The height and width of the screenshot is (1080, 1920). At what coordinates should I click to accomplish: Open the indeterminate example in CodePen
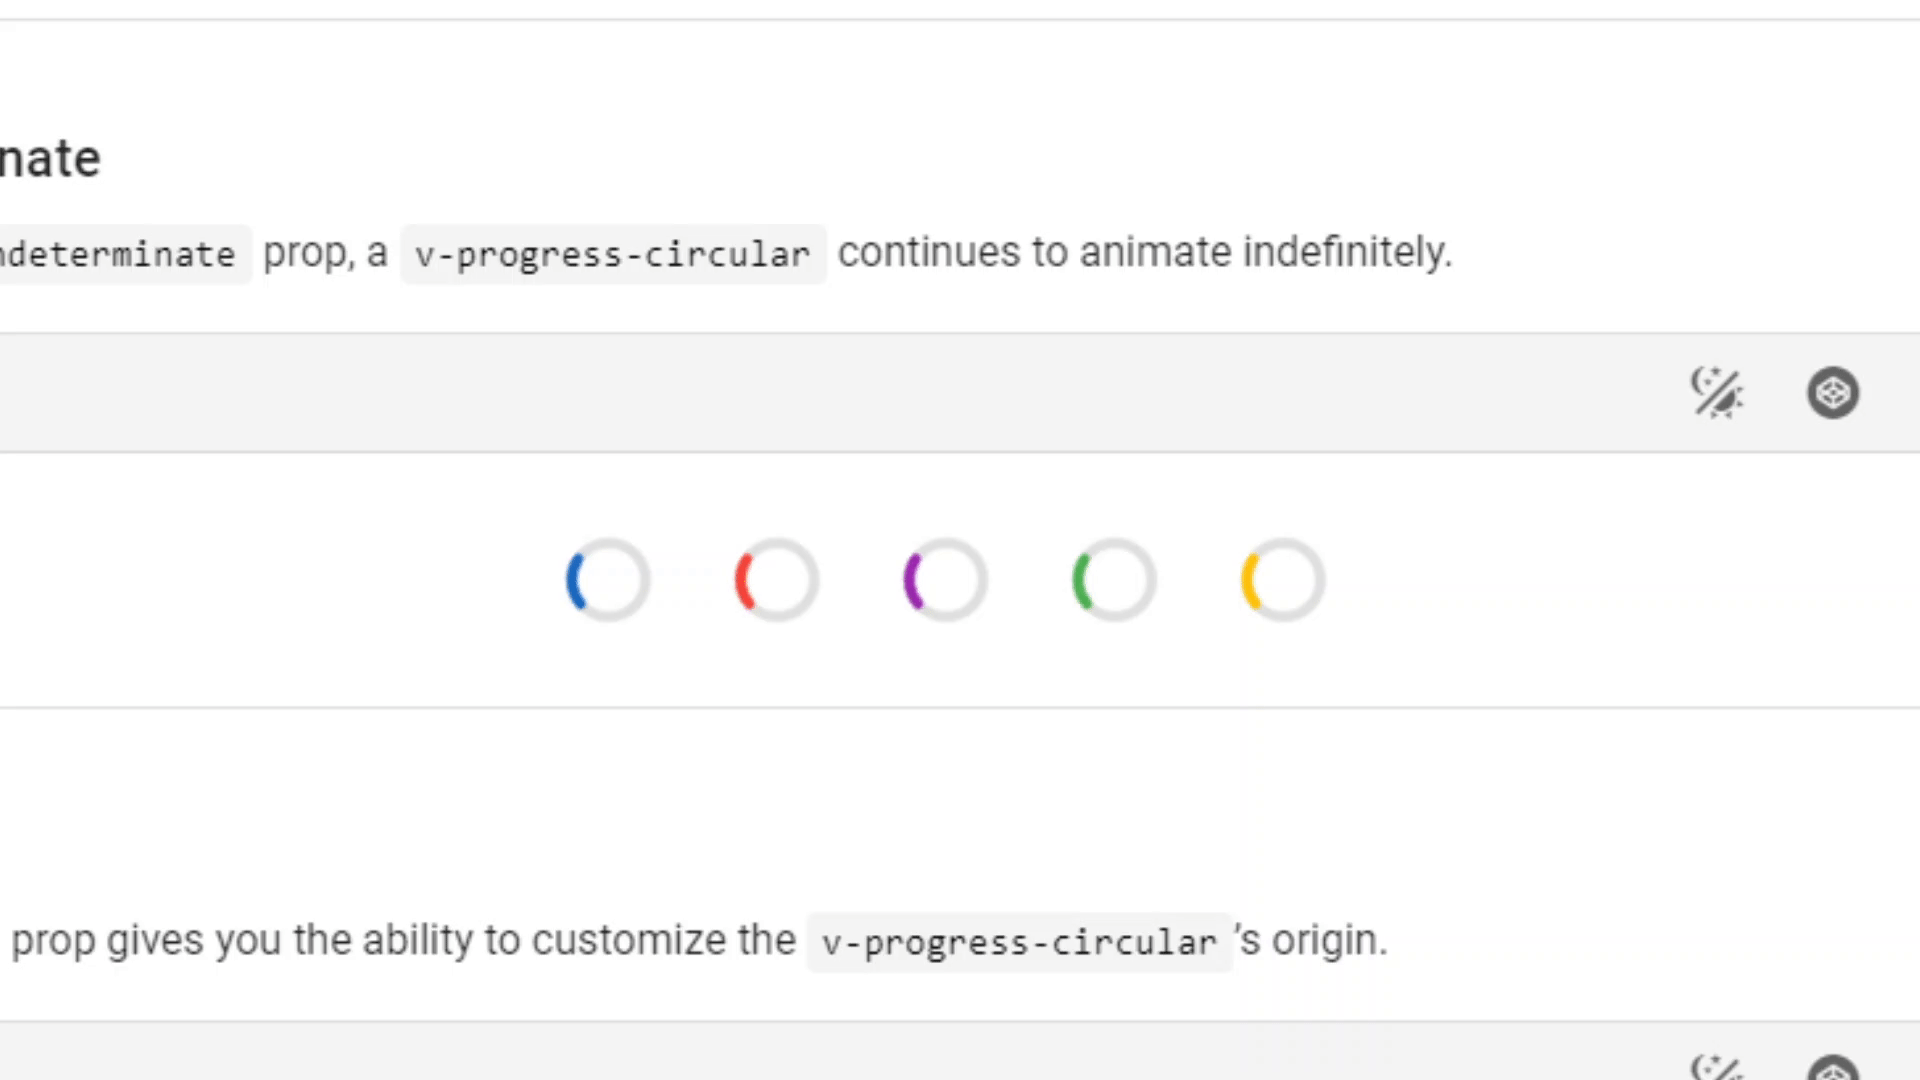click(1832, 392)
